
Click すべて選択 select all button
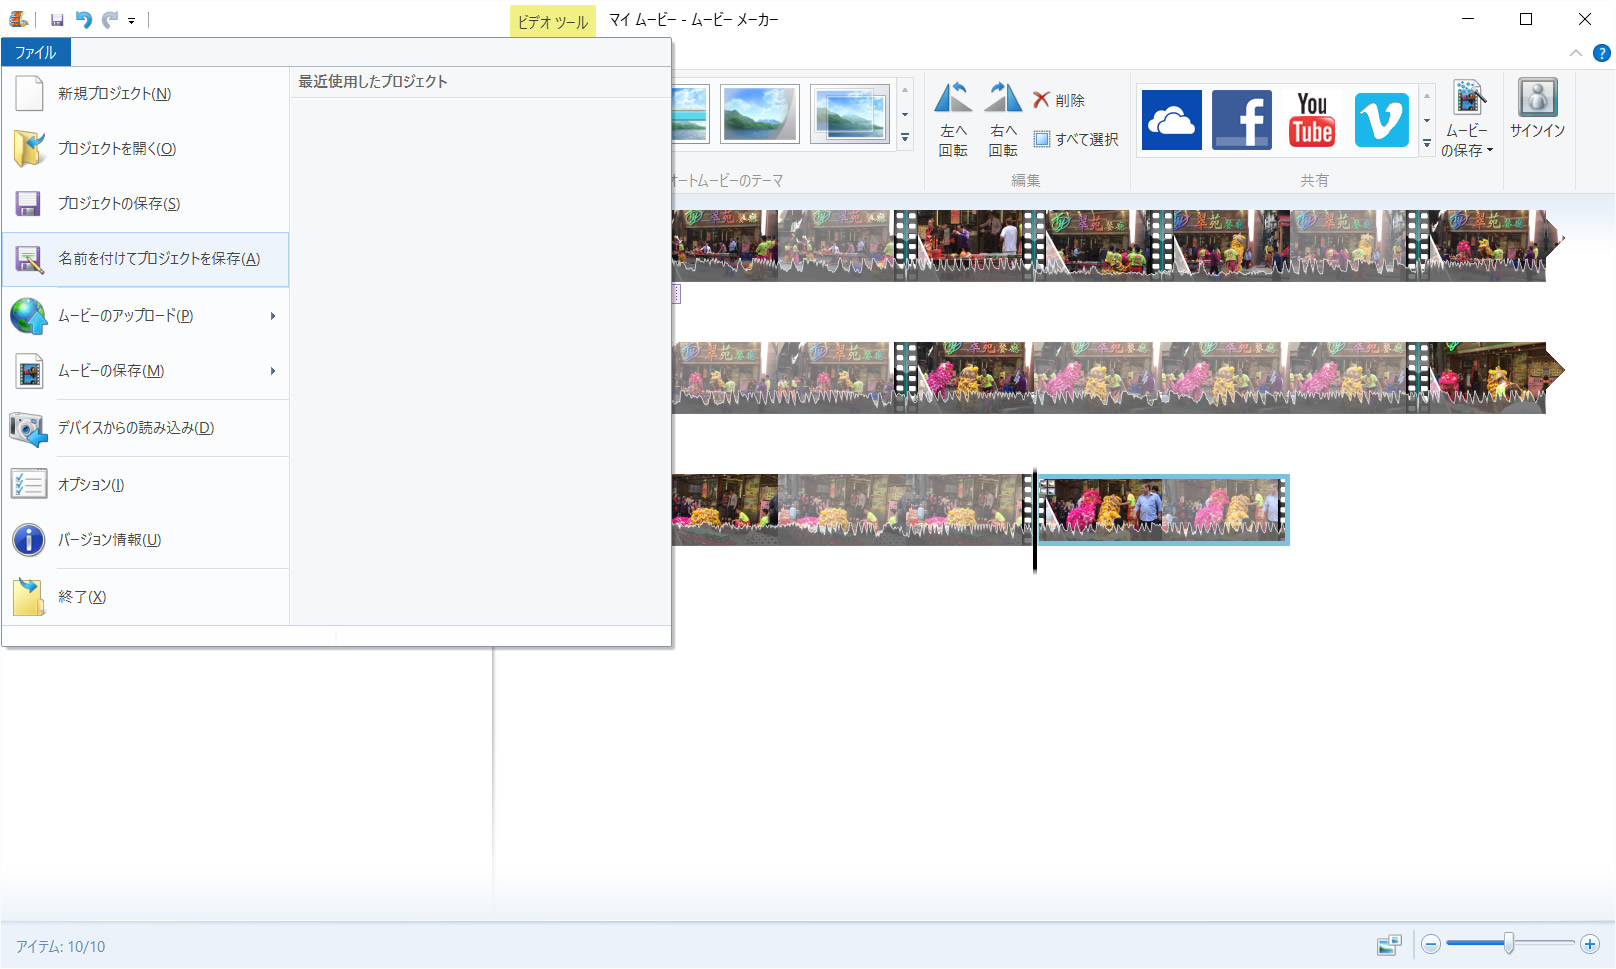point(1076,139)
